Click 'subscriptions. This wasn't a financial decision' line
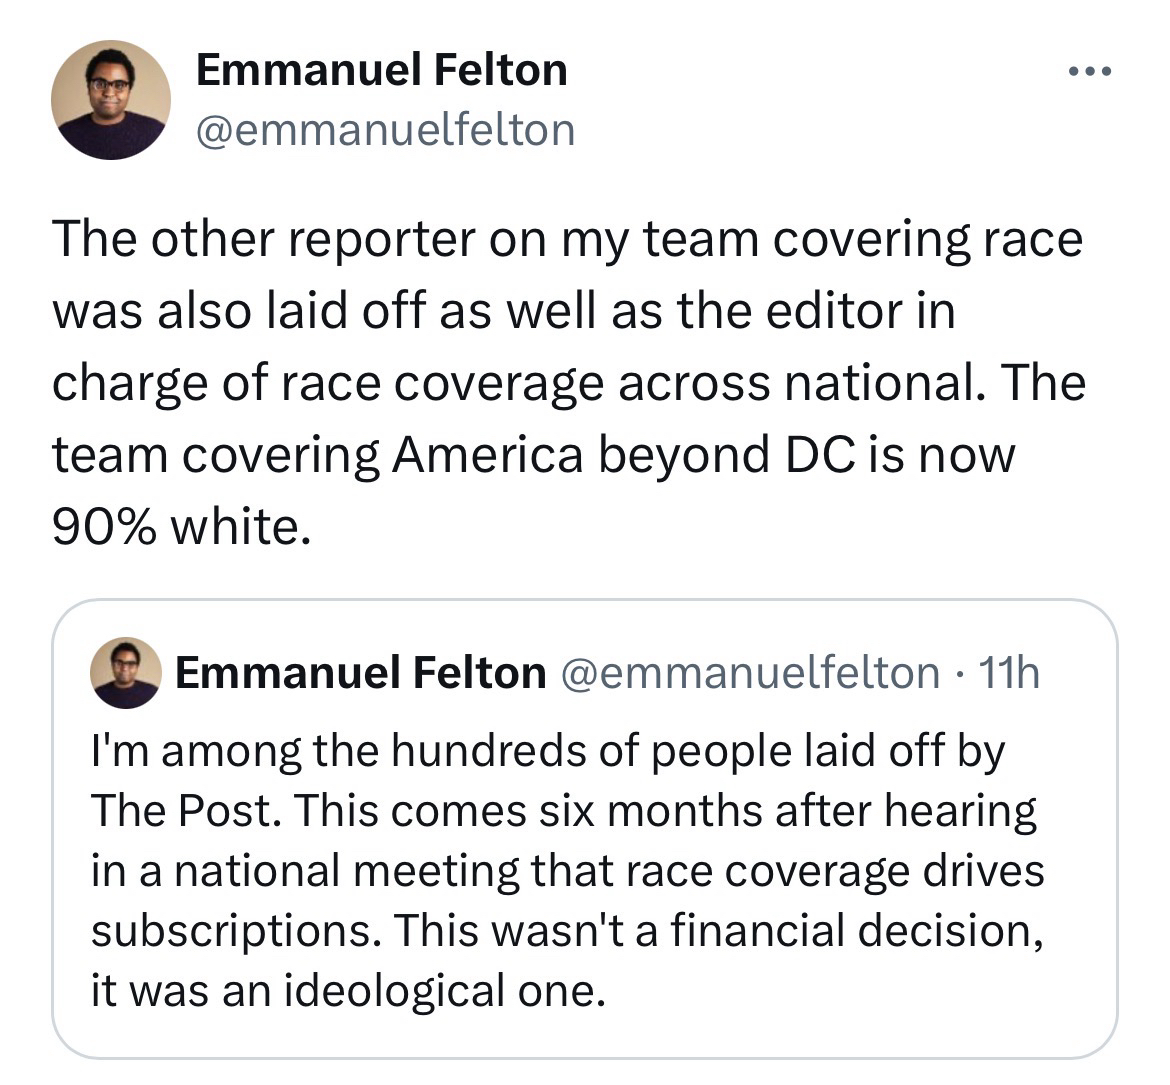The image size is (1170, 1085). [566, 930]
